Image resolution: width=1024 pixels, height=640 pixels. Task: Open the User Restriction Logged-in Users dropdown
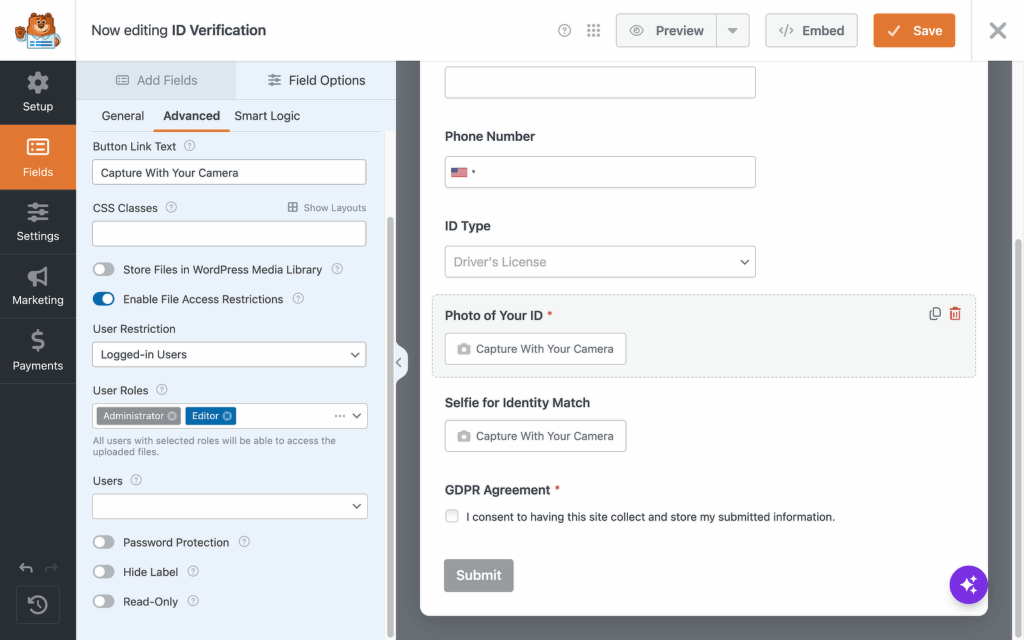pyautogui.click(x=229, y=355)
